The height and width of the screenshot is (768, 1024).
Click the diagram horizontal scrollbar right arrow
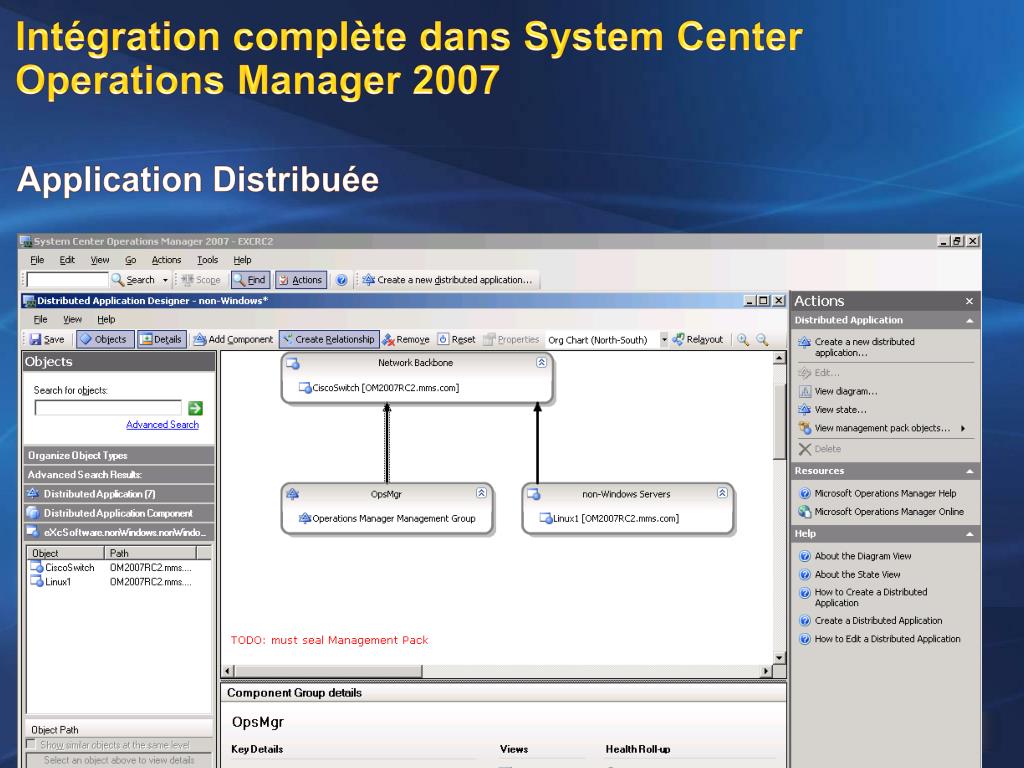point(766,671)
